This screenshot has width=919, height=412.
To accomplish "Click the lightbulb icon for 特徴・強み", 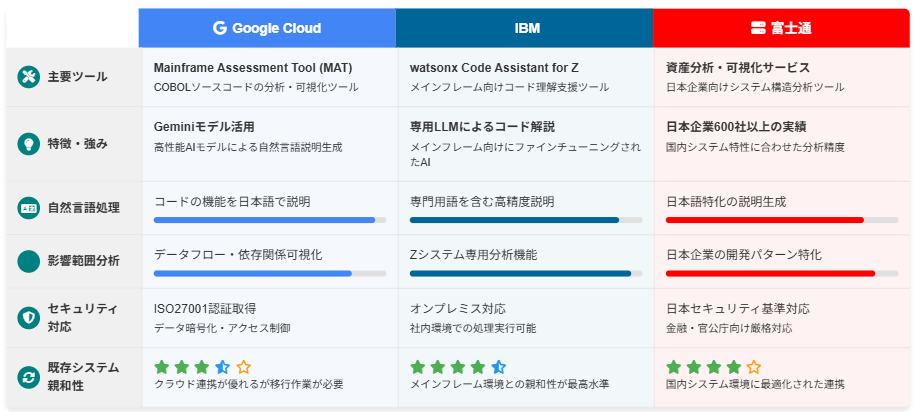I will [x=28, y=144].
